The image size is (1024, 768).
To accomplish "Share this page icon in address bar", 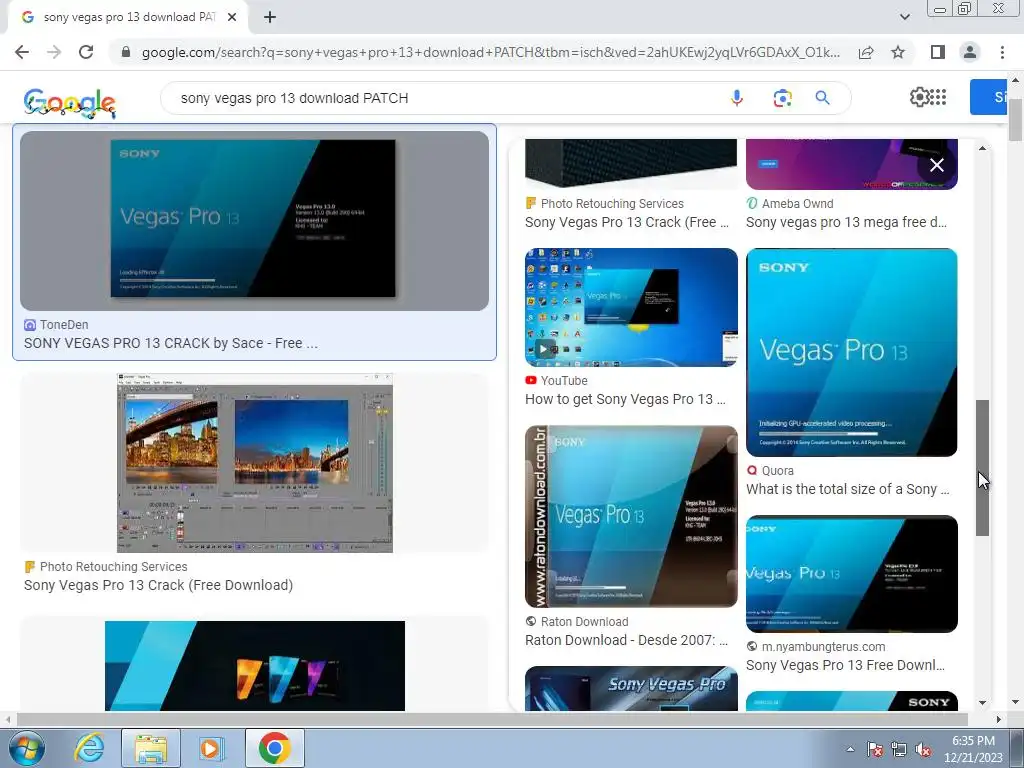I will (x=866, y=52).
